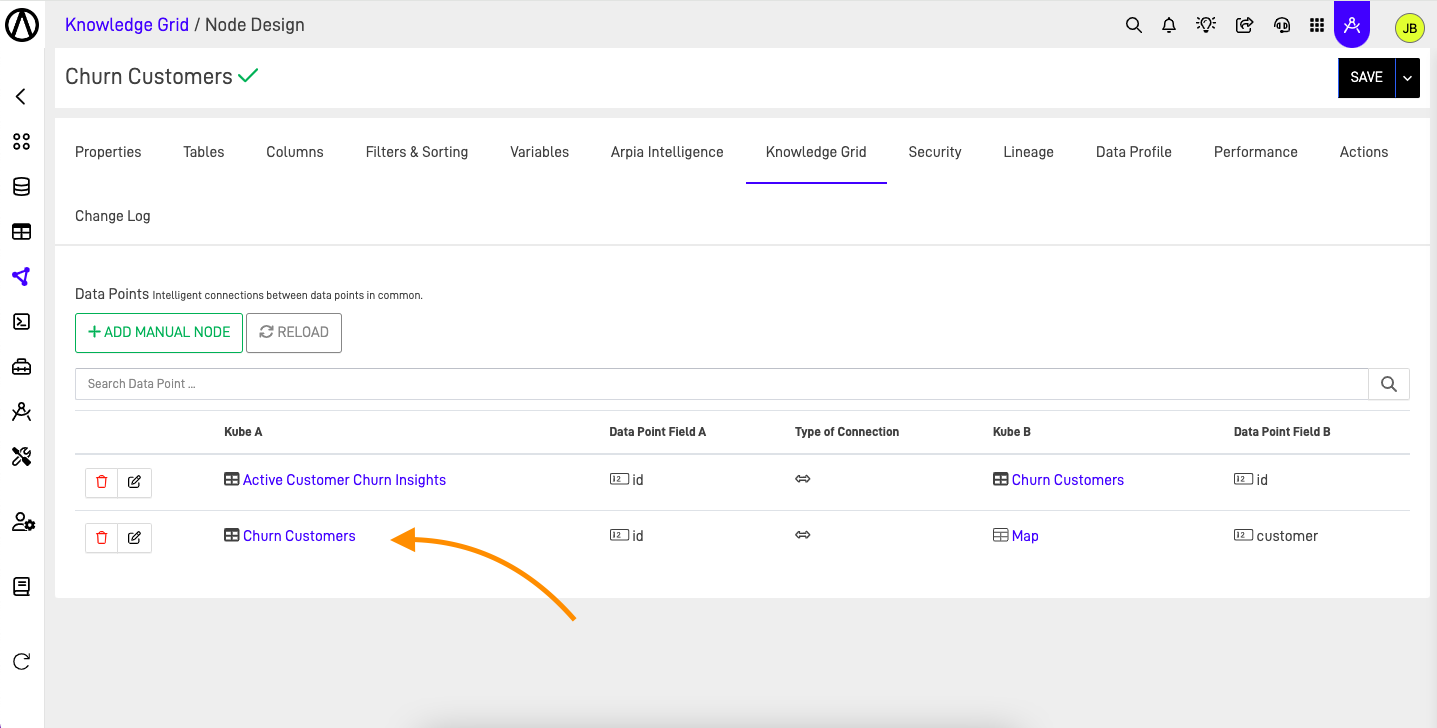Delete the Active Customer Churn Insights row
The image size is (1437, 728).
click(x=101, y=482)
